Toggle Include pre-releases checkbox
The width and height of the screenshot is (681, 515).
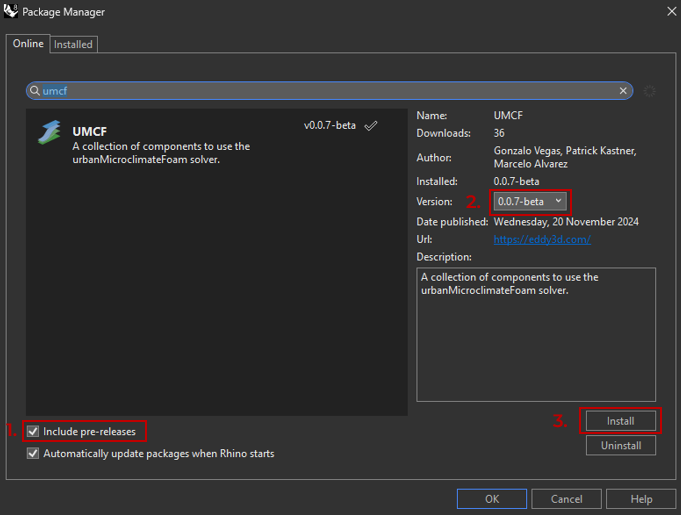click(x=33, y=432)
